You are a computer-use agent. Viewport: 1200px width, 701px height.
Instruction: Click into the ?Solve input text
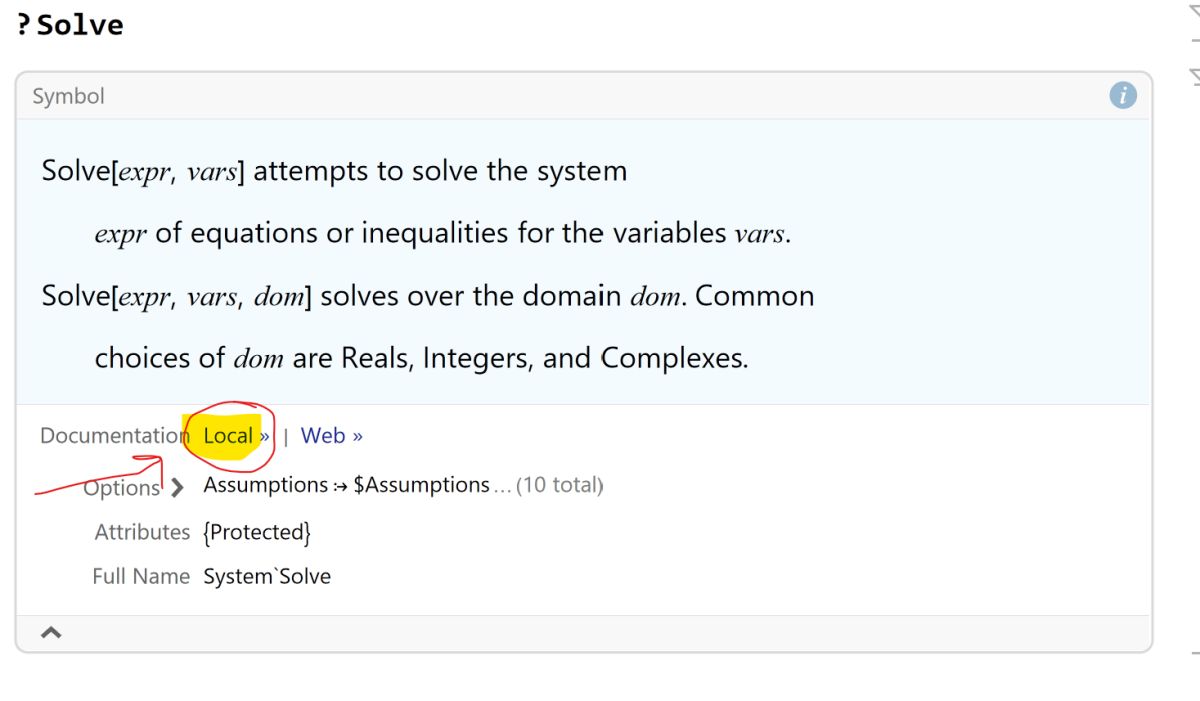point(70,24)
